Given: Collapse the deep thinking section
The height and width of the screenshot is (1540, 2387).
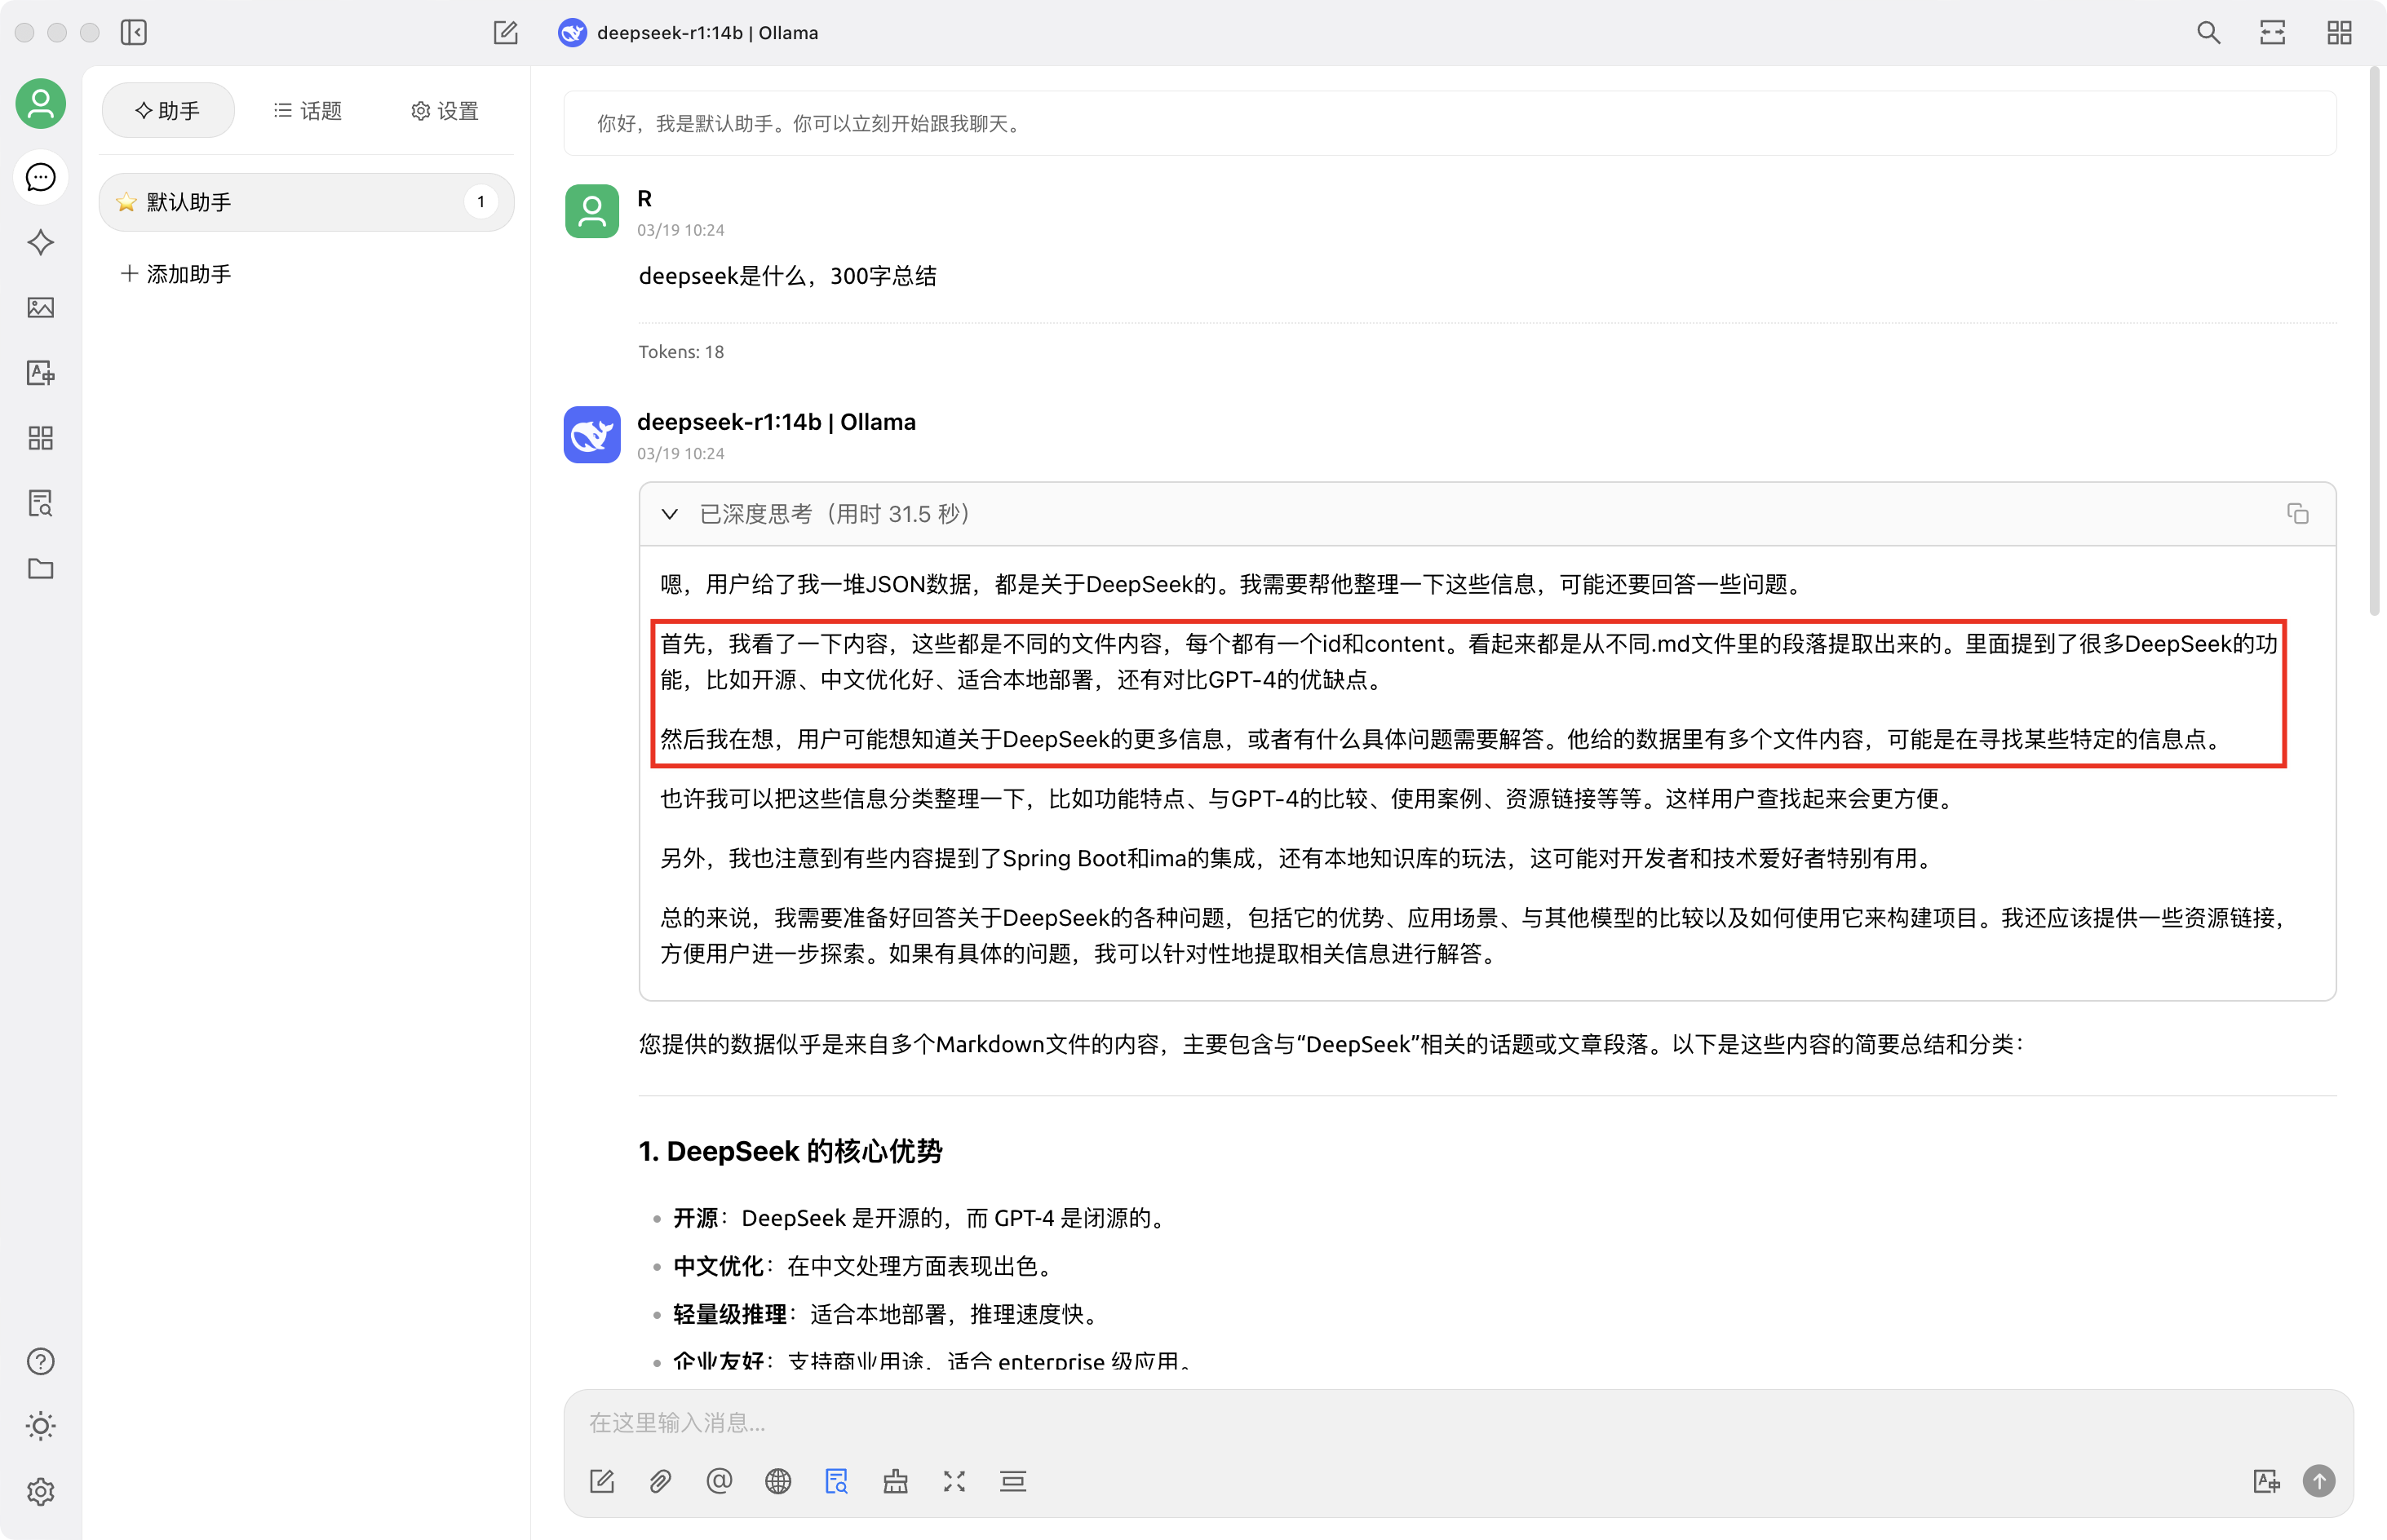Looking at the screenshot, I should point(670,514).
